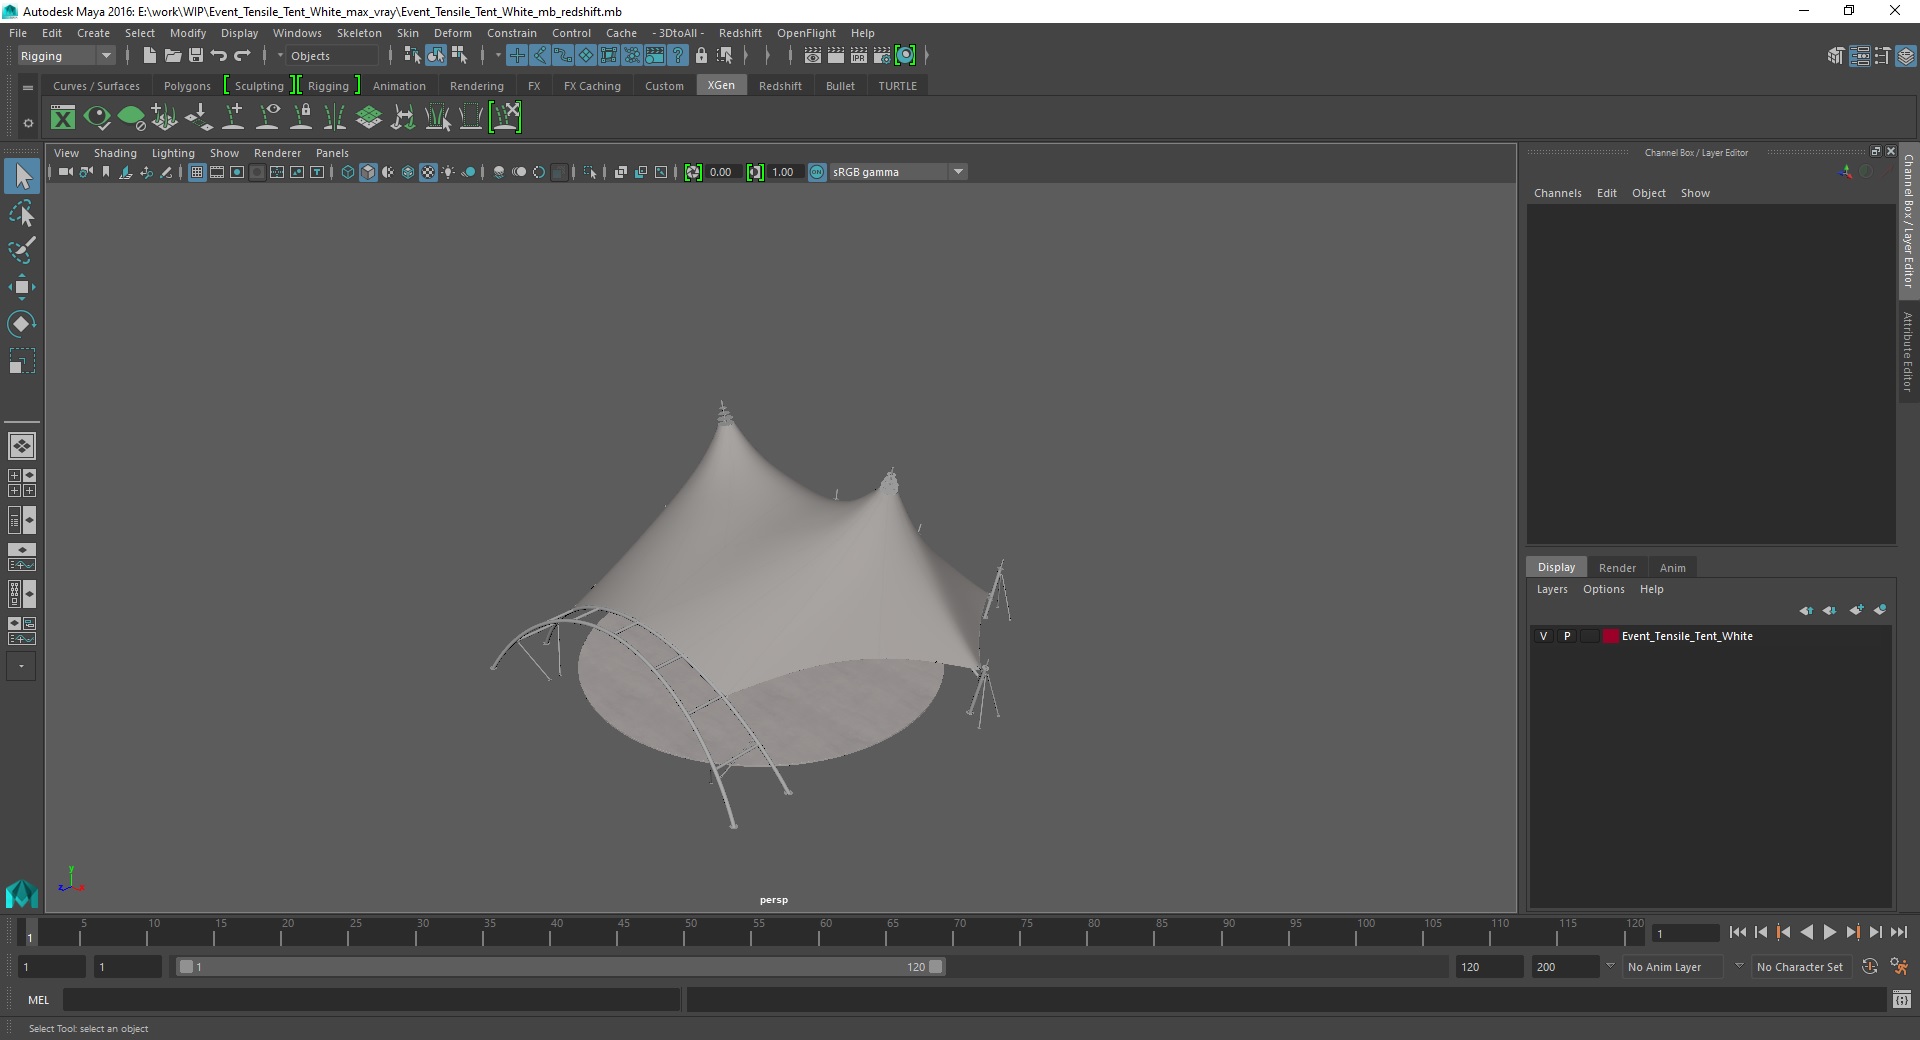This screenshot has height=1040, width=1920.
Task: Open the Redshift menu in menu bar
Action: (x=740, y=33)
